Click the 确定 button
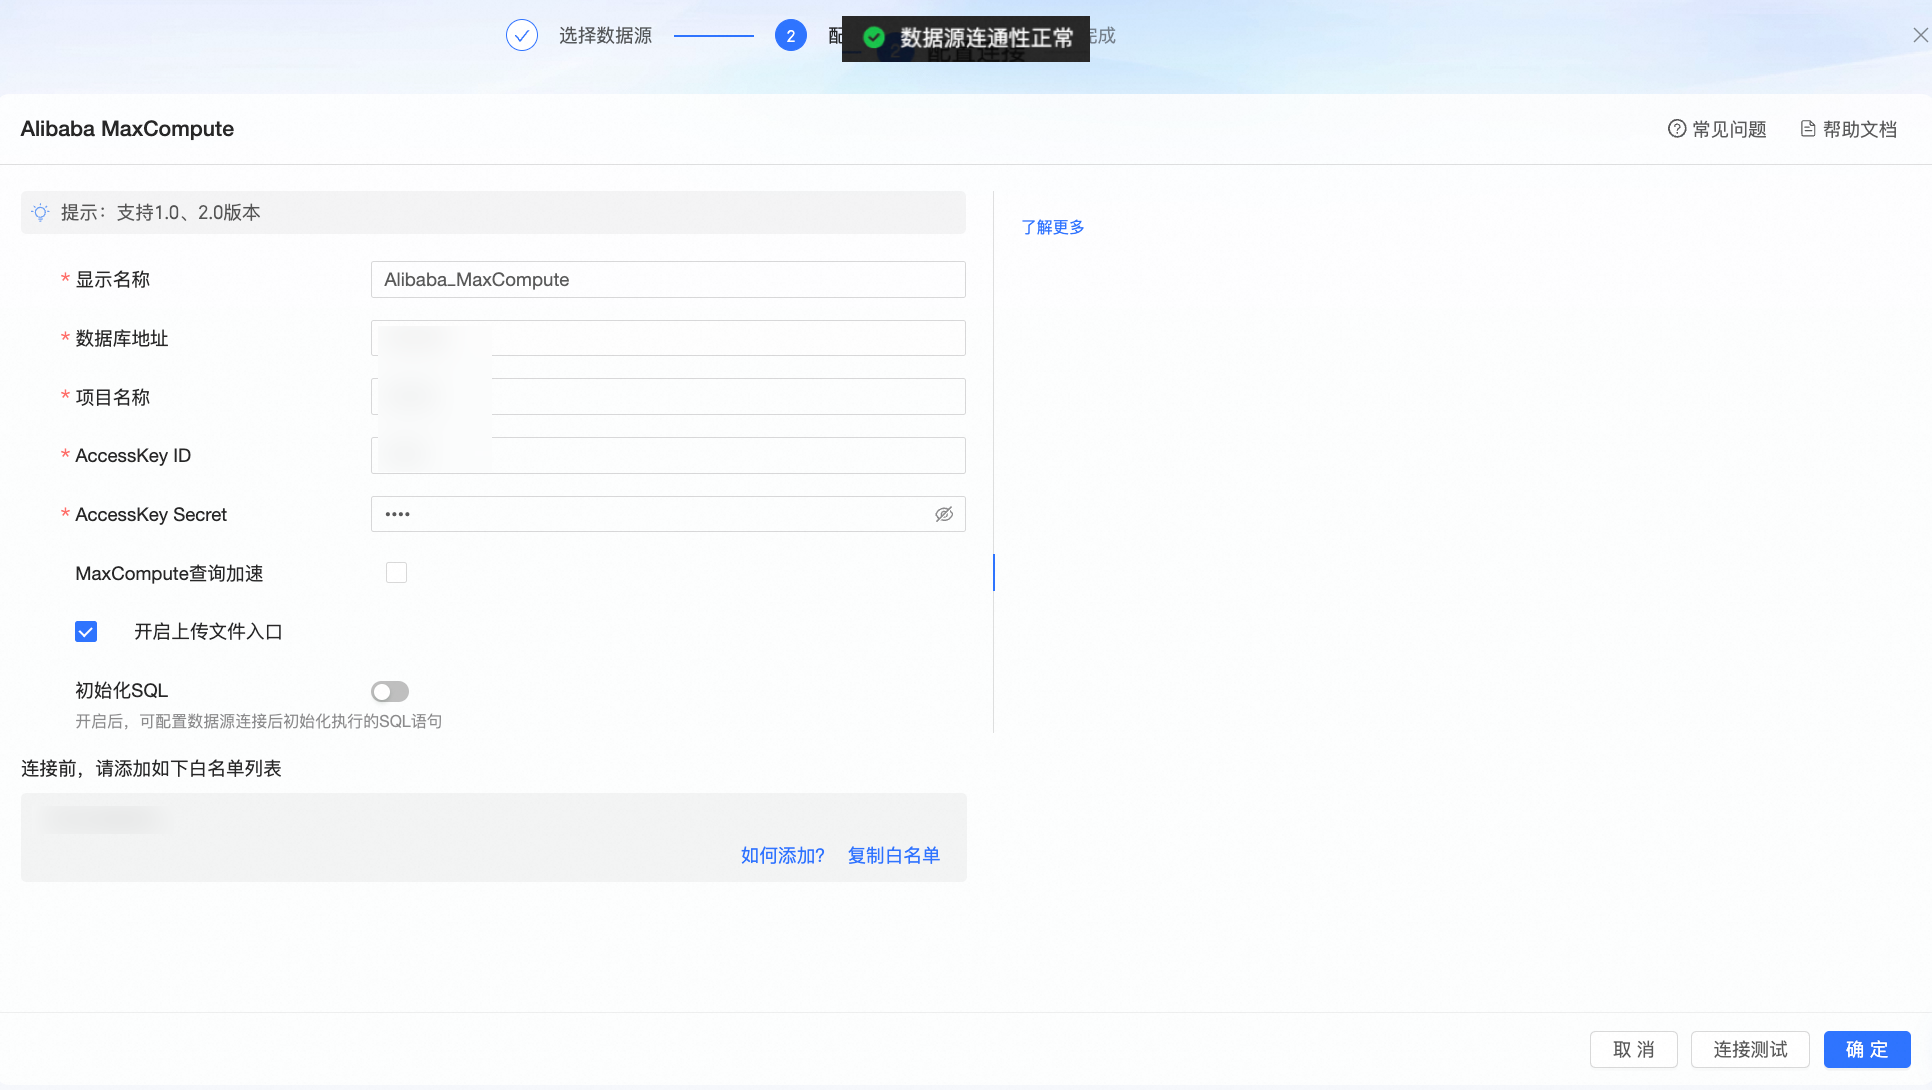The image size is (1932, 1090). tap(1867, 1050)
